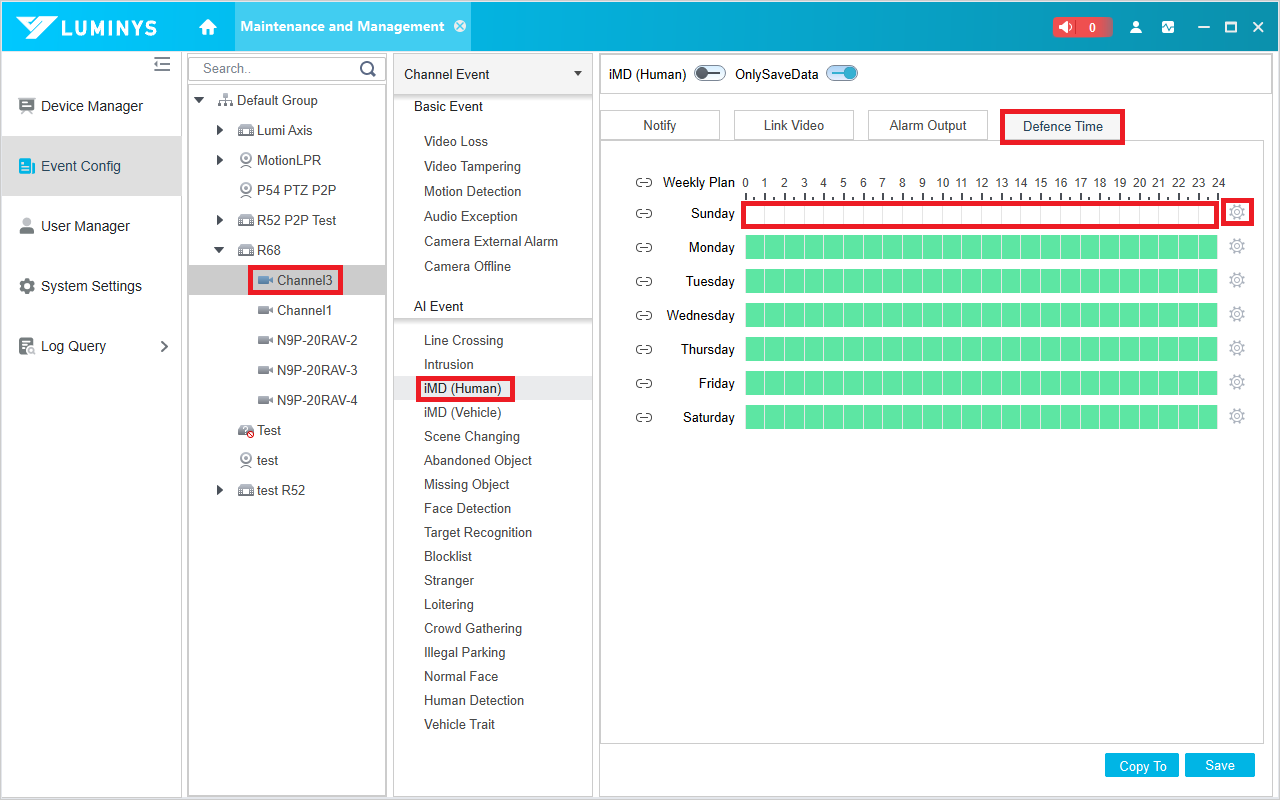Open gear settings for Wednesday row
1280x800 pixels.
(1237, 314)
